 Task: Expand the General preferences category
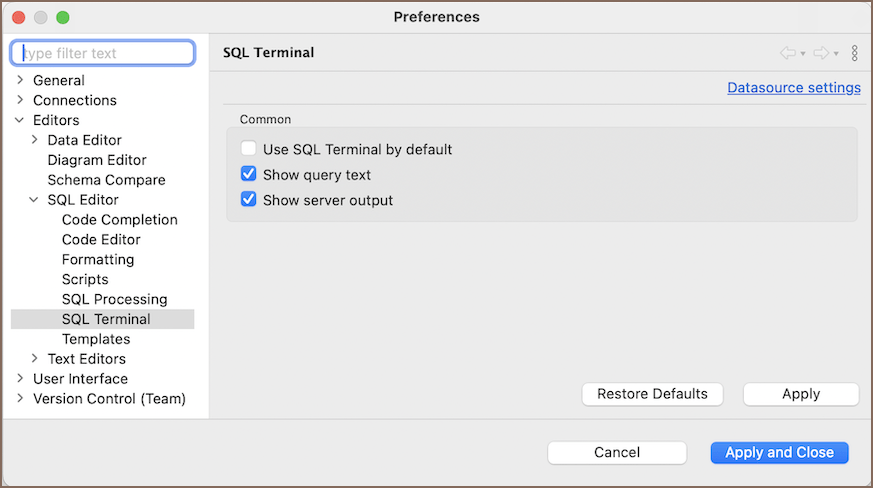click(20, 80)
